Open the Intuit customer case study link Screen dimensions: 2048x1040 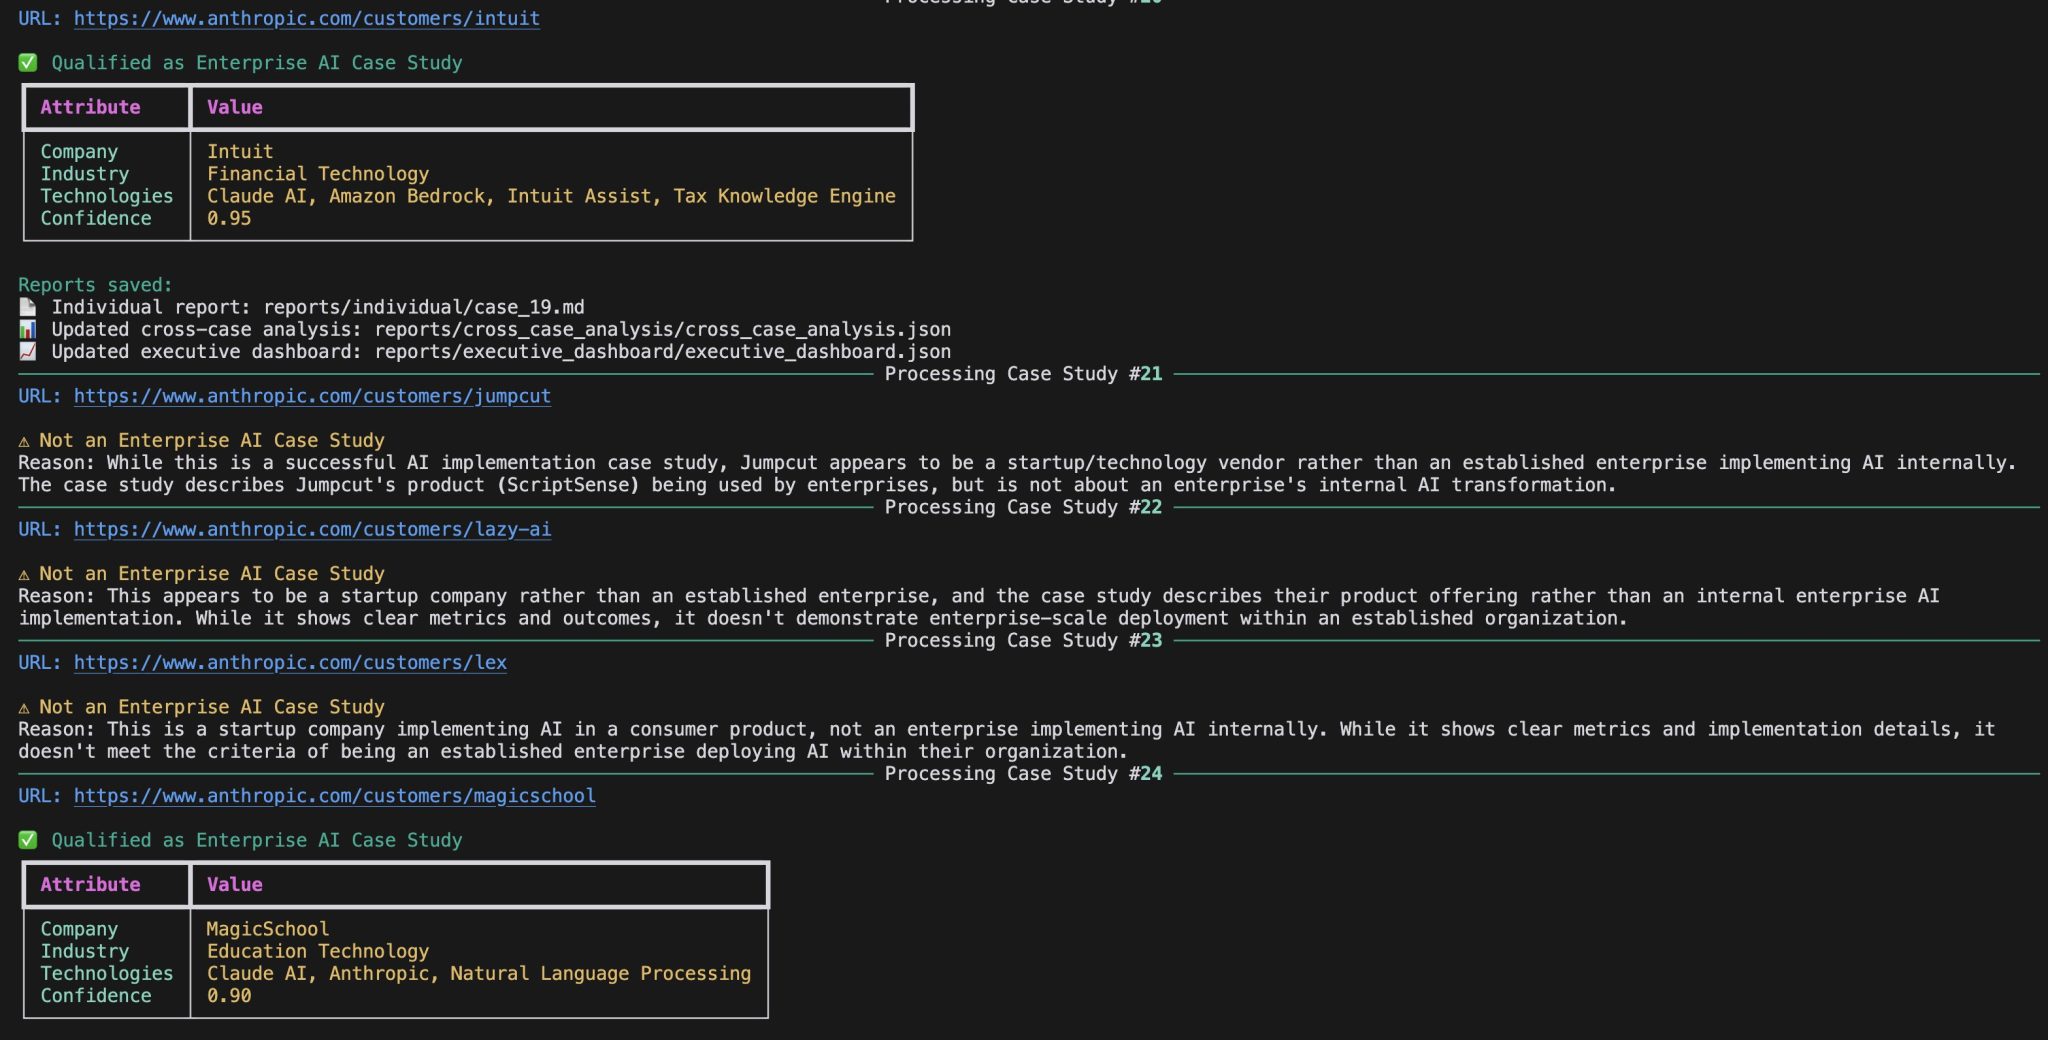click(307, 18)
